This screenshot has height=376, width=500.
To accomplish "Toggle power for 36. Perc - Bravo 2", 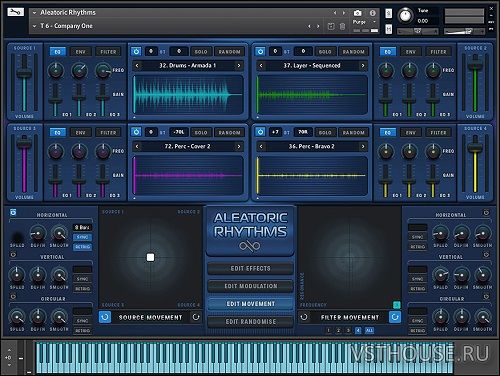I will coord(260,132).
